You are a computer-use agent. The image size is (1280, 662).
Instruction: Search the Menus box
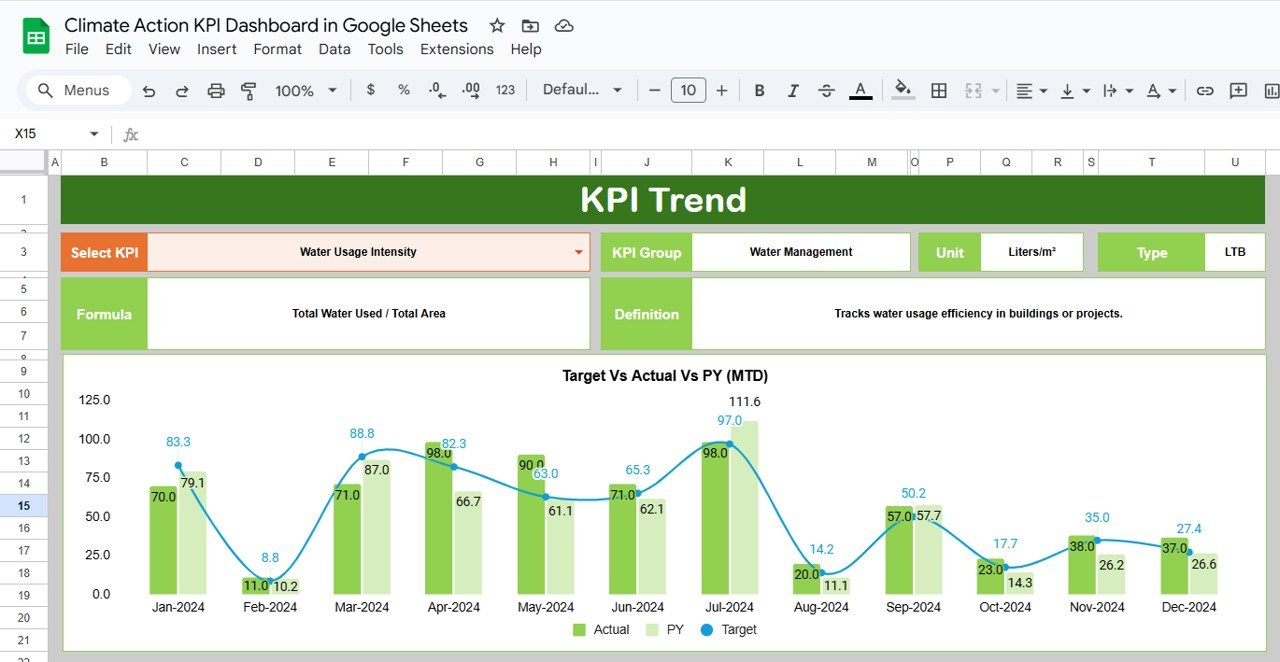(79, 90)
